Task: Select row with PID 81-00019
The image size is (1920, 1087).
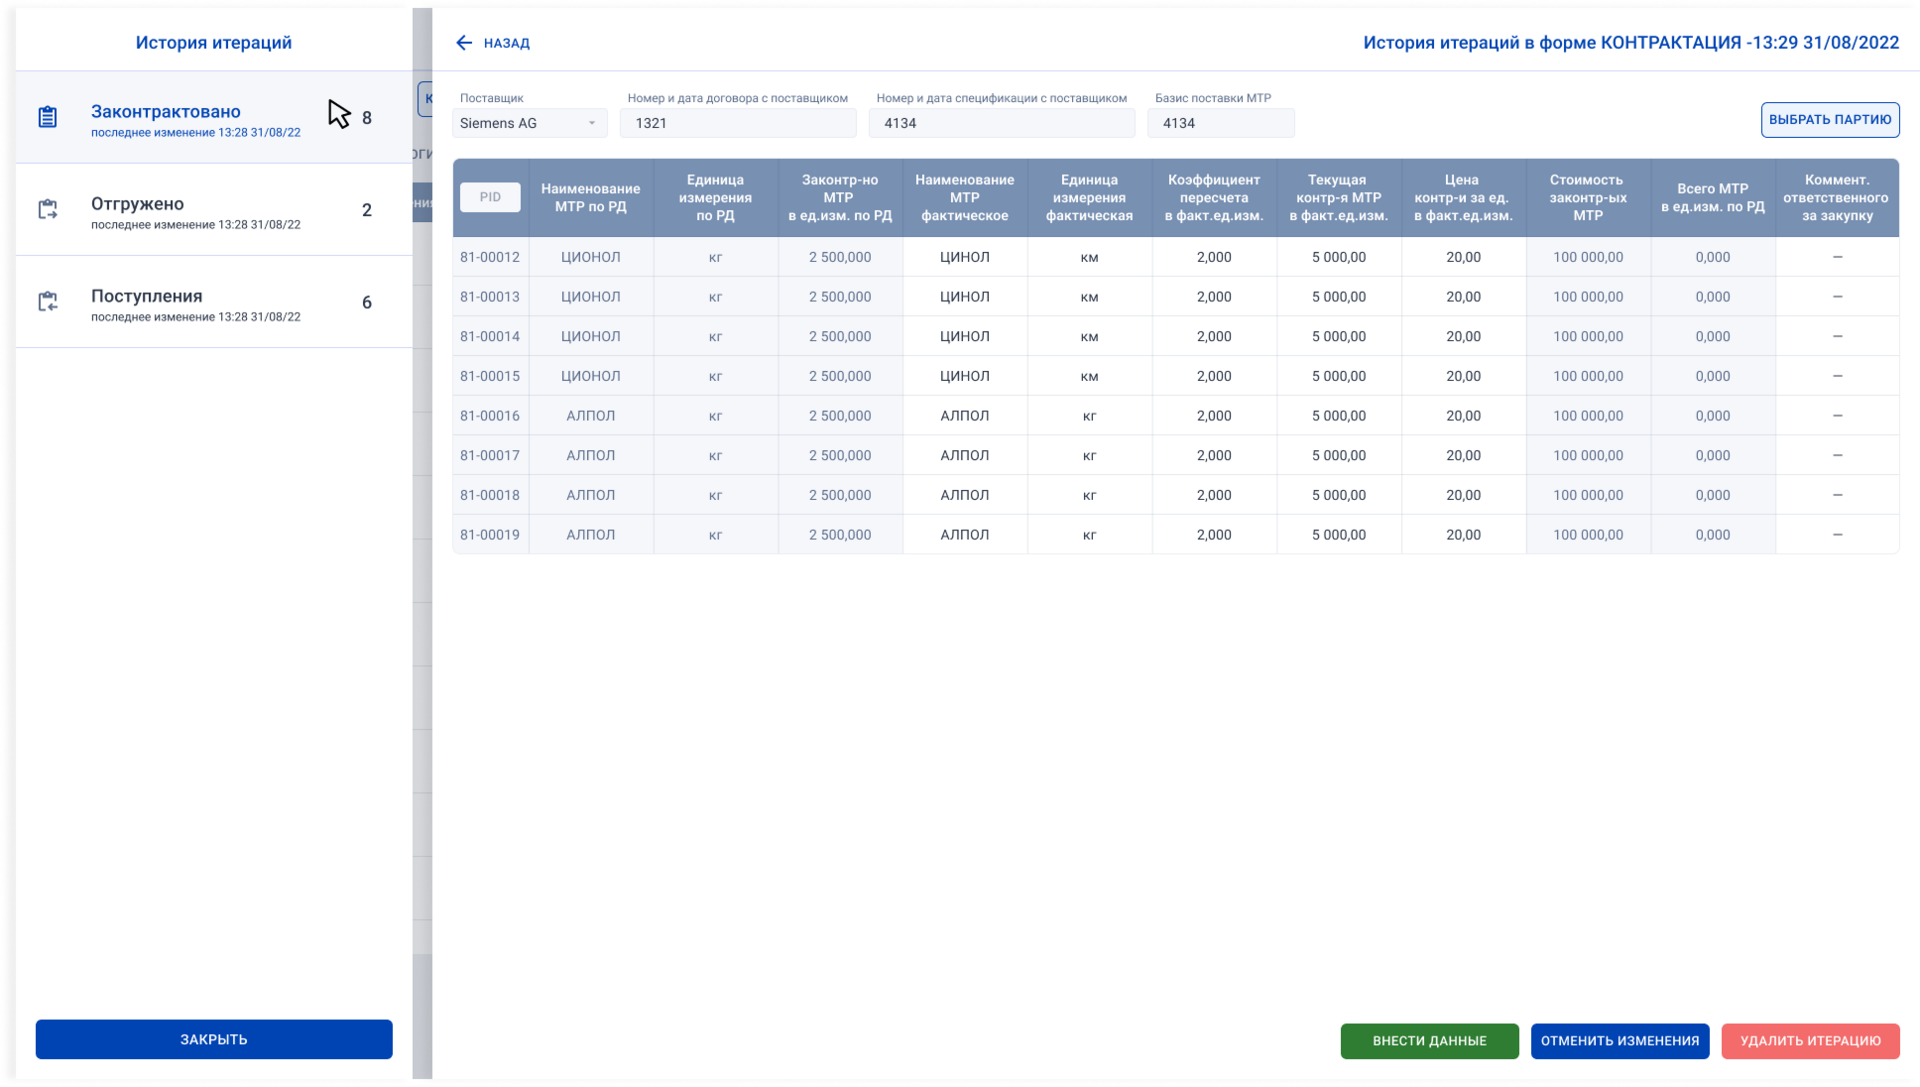Action: pyautogui.click(x=1176, y=535)
